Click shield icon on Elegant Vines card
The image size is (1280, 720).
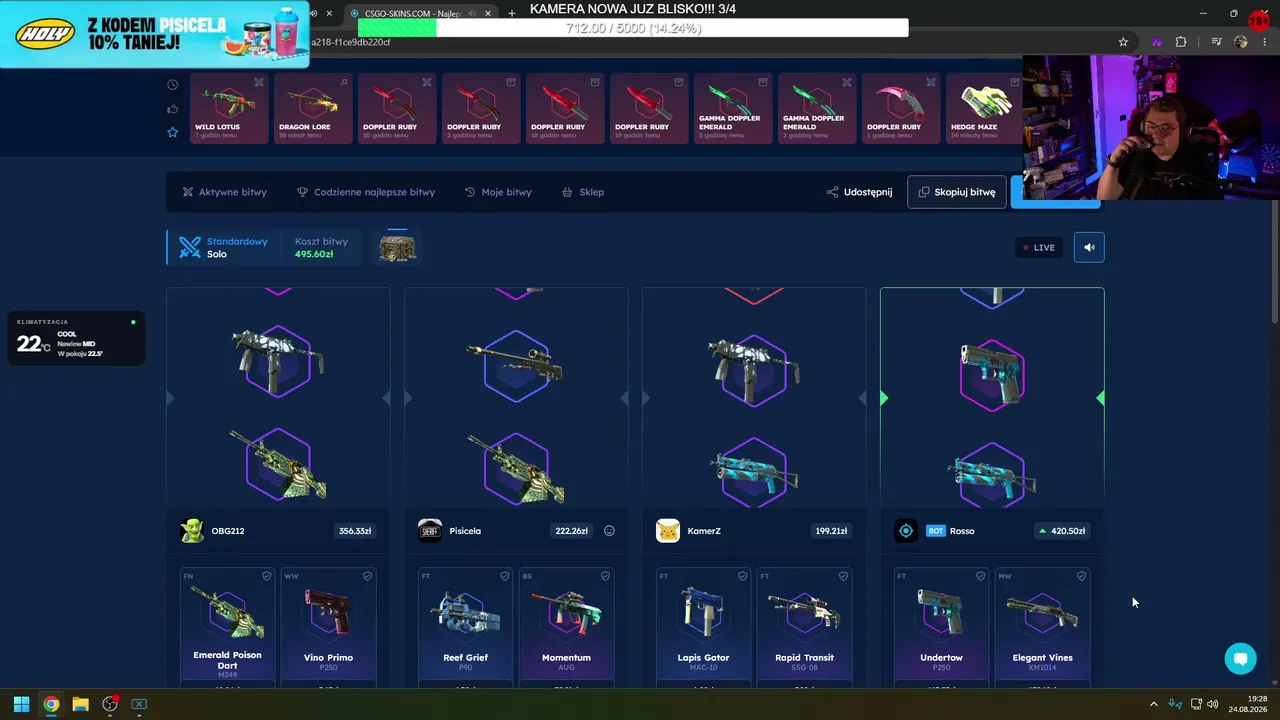(x=1081, y=576)
